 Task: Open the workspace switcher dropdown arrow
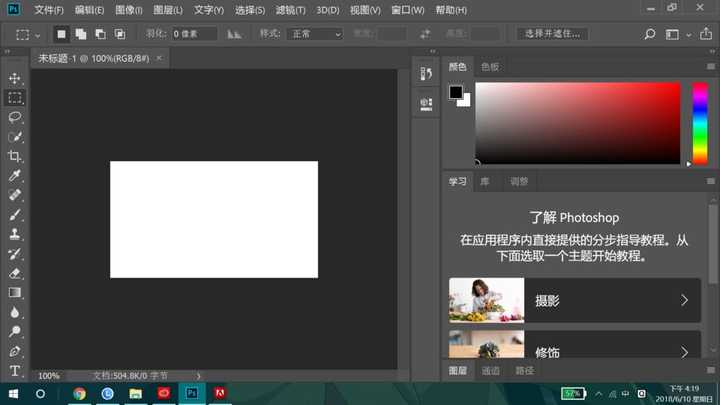[x=689, y=35]
